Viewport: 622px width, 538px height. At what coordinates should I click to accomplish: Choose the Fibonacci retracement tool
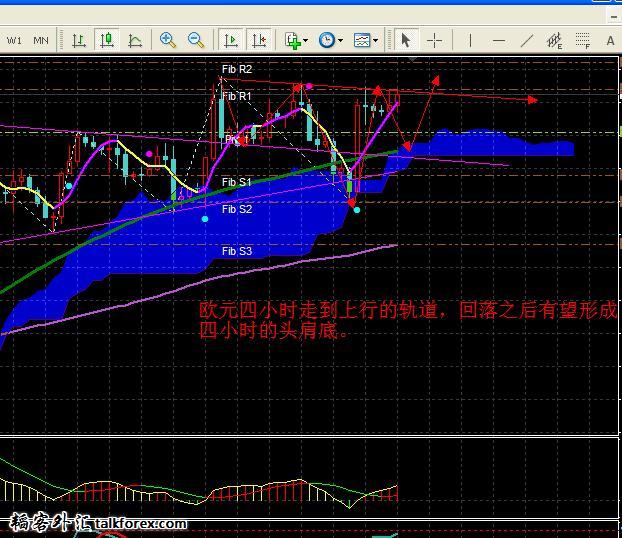click(583, 40)
